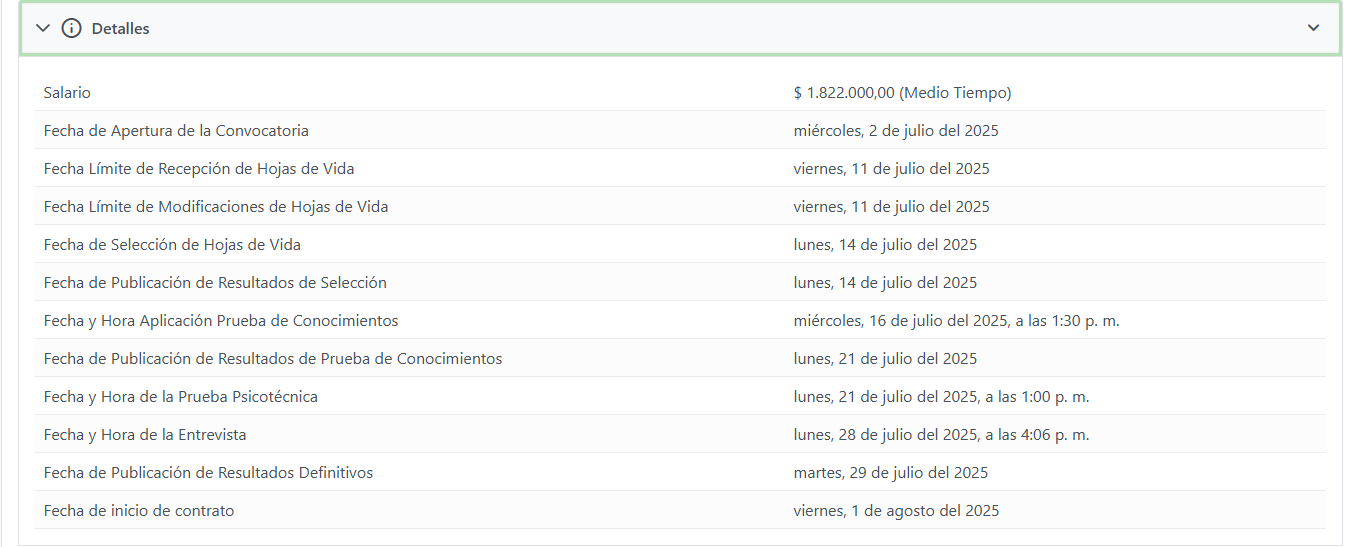1359x547 pixels.
Task: Click Fecha de Publicación de Resultados de Selección
Action: pos(215,283)
